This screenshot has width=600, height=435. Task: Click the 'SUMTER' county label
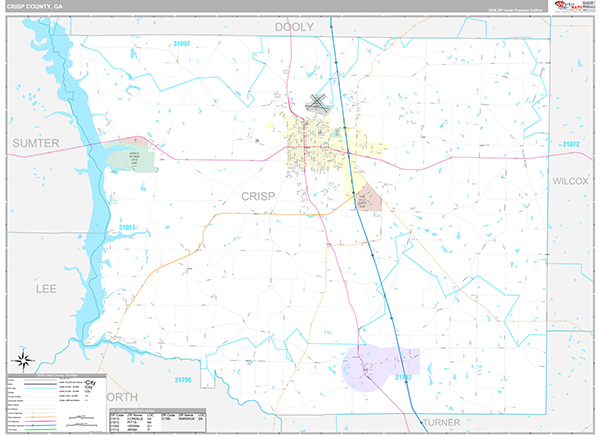point(36,143)
